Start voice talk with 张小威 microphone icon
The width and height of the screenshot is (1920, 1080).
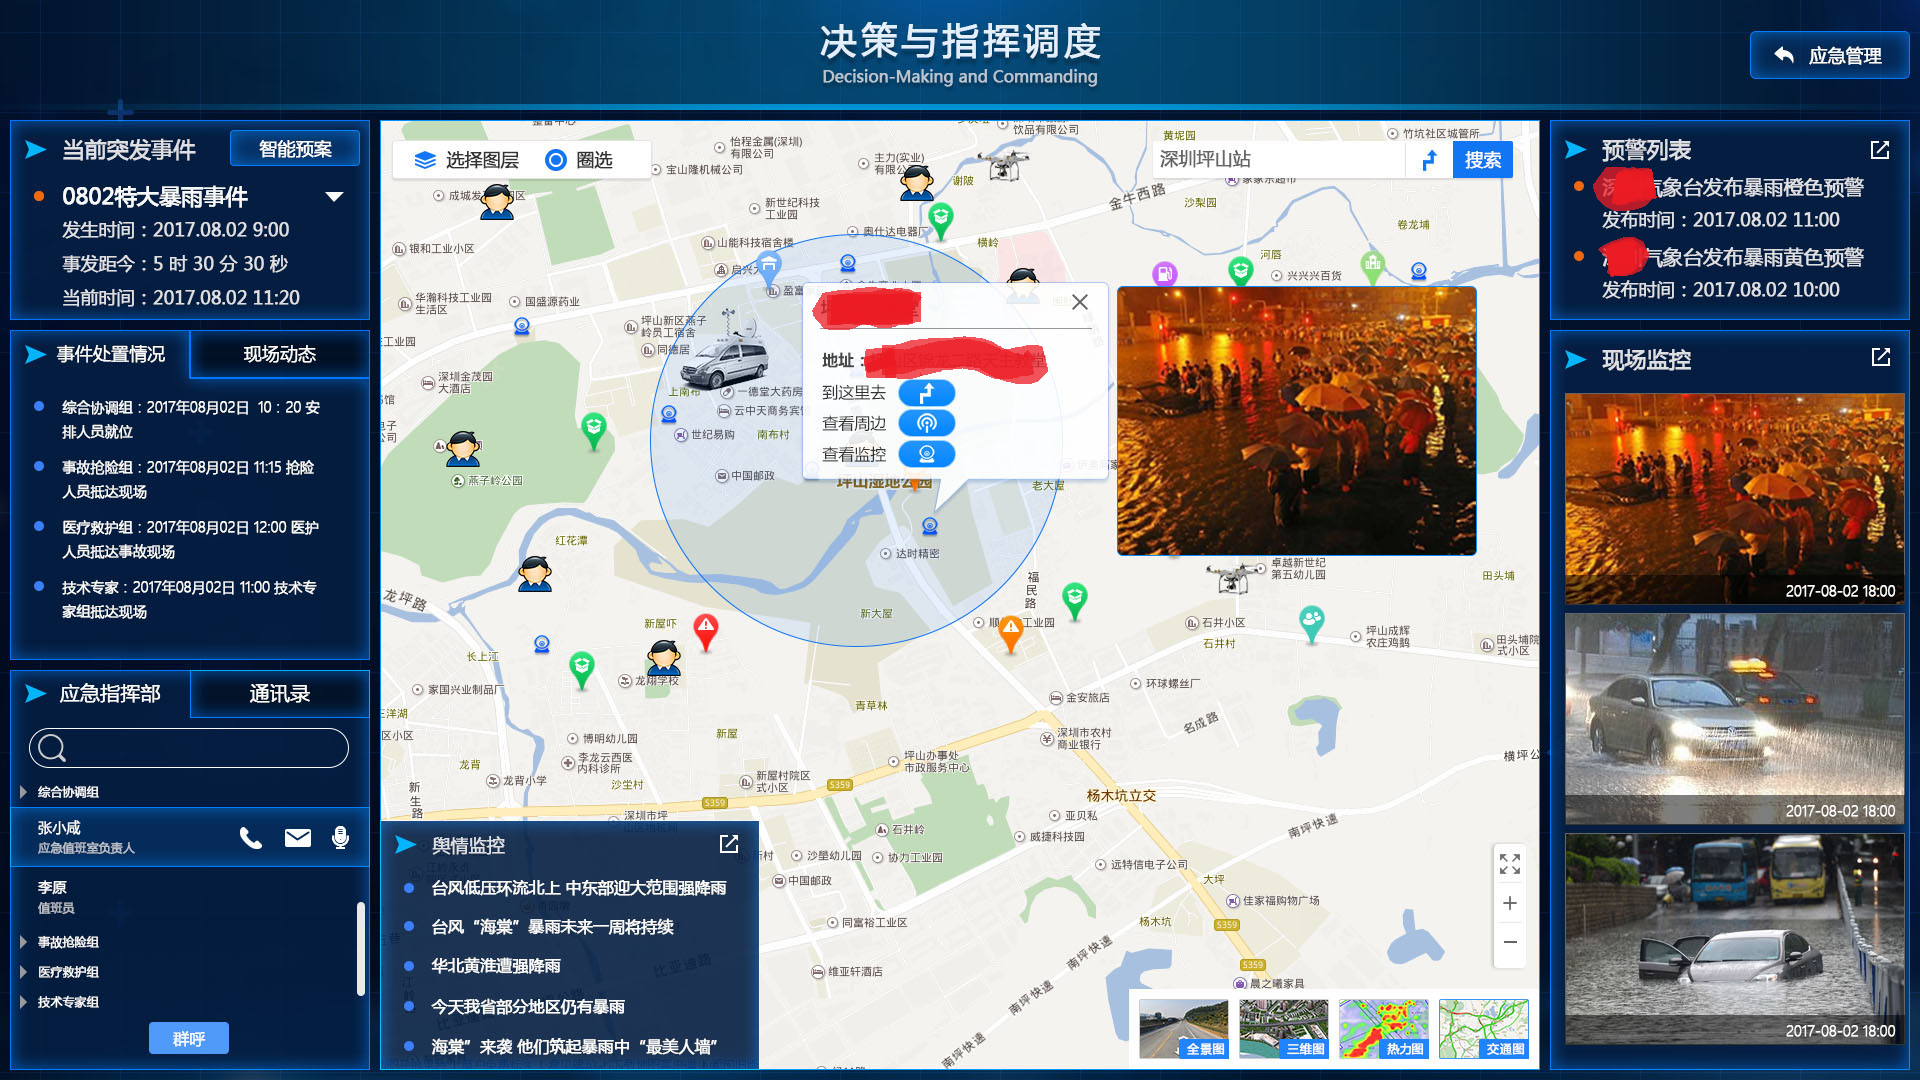(341, 838)
